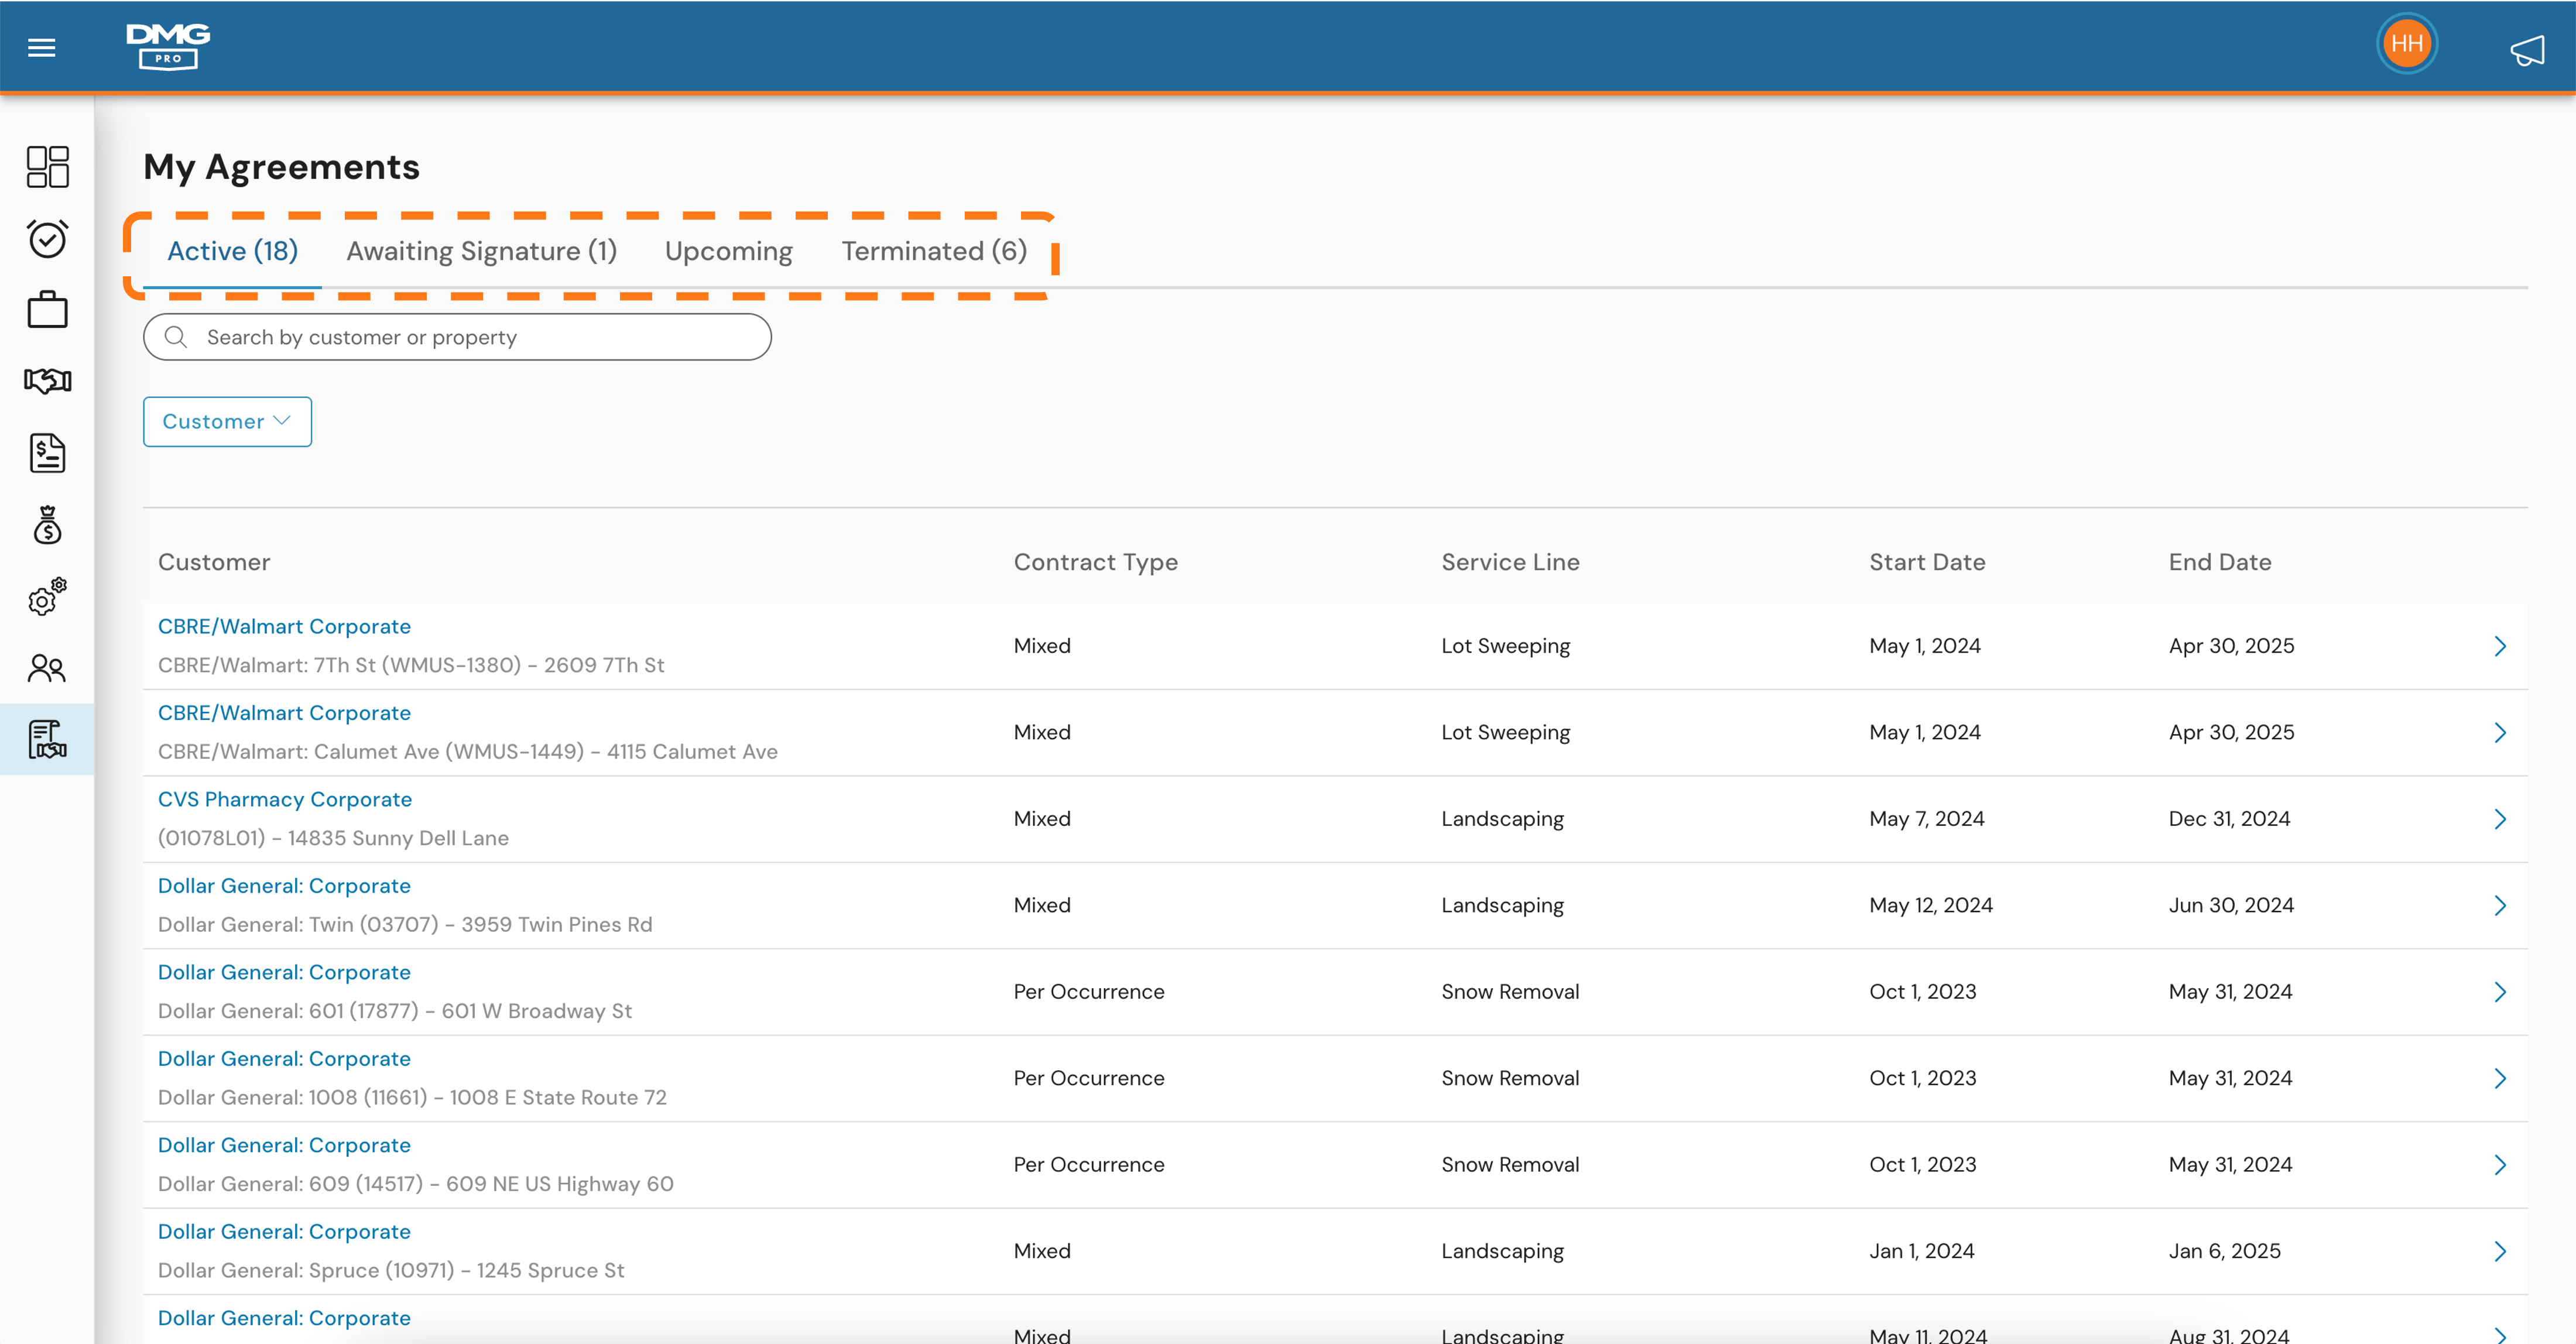Click Snow Removal in the Highway 60 row
Viewport: 2576px width, 1344px height.
1510,1165
